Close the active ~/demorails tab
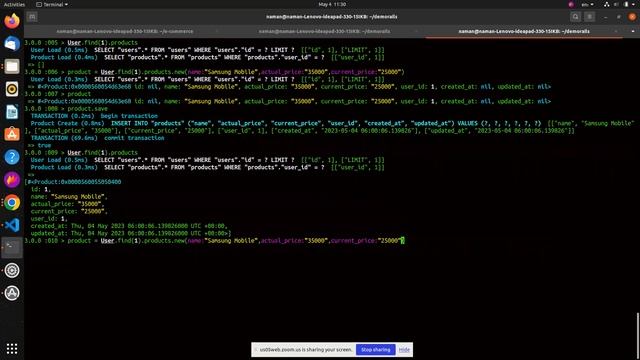This screenshot has width=640, height=360. pyautogui.click(x=616, y=31)
